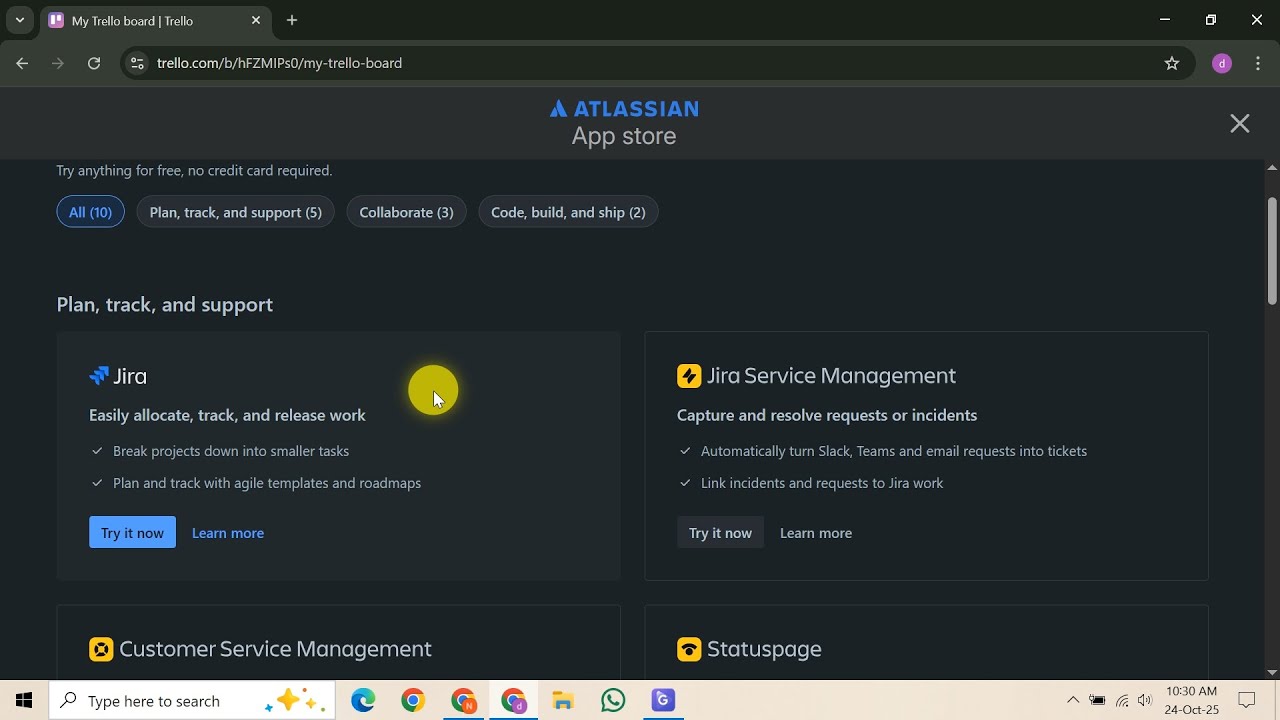The width and height of the screenshot is (1280, 720).
Task: Open the Chrome profile avatar
Action: click(x=1221, y=63)
